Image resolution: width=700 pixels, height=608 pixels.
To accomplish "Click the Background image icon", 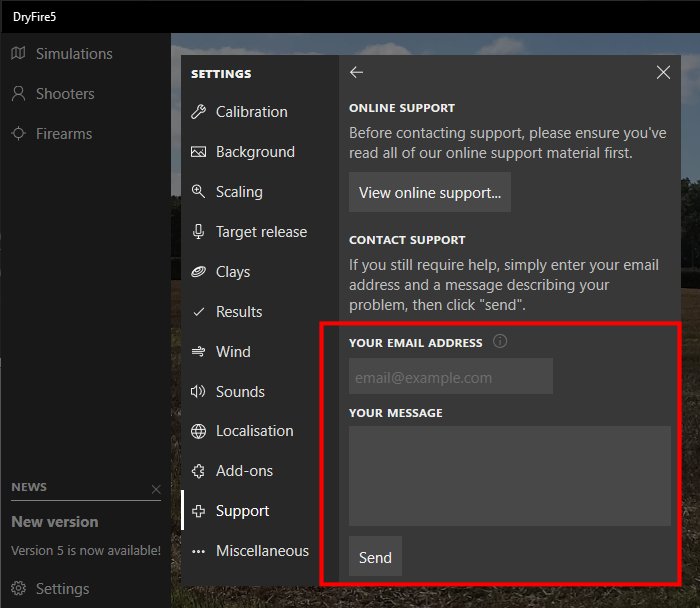I will [198, 152].
